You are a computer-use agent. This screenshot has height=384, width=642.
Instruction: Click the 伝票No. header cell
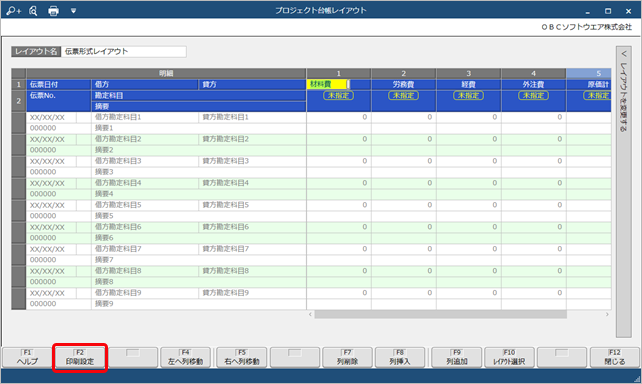pyautogui.click(x=59, y=101)
